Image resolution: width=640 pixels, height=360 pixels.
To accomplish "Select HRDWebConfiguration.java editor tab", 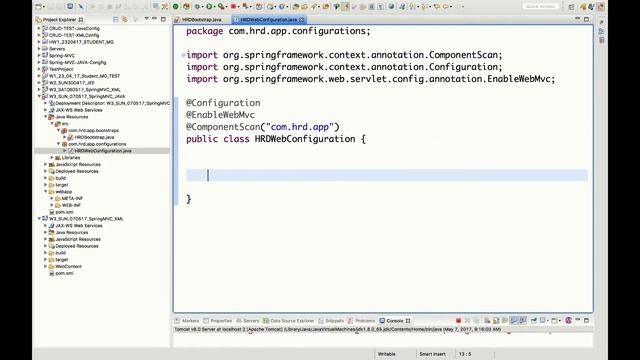I will [x=269, y=20].
